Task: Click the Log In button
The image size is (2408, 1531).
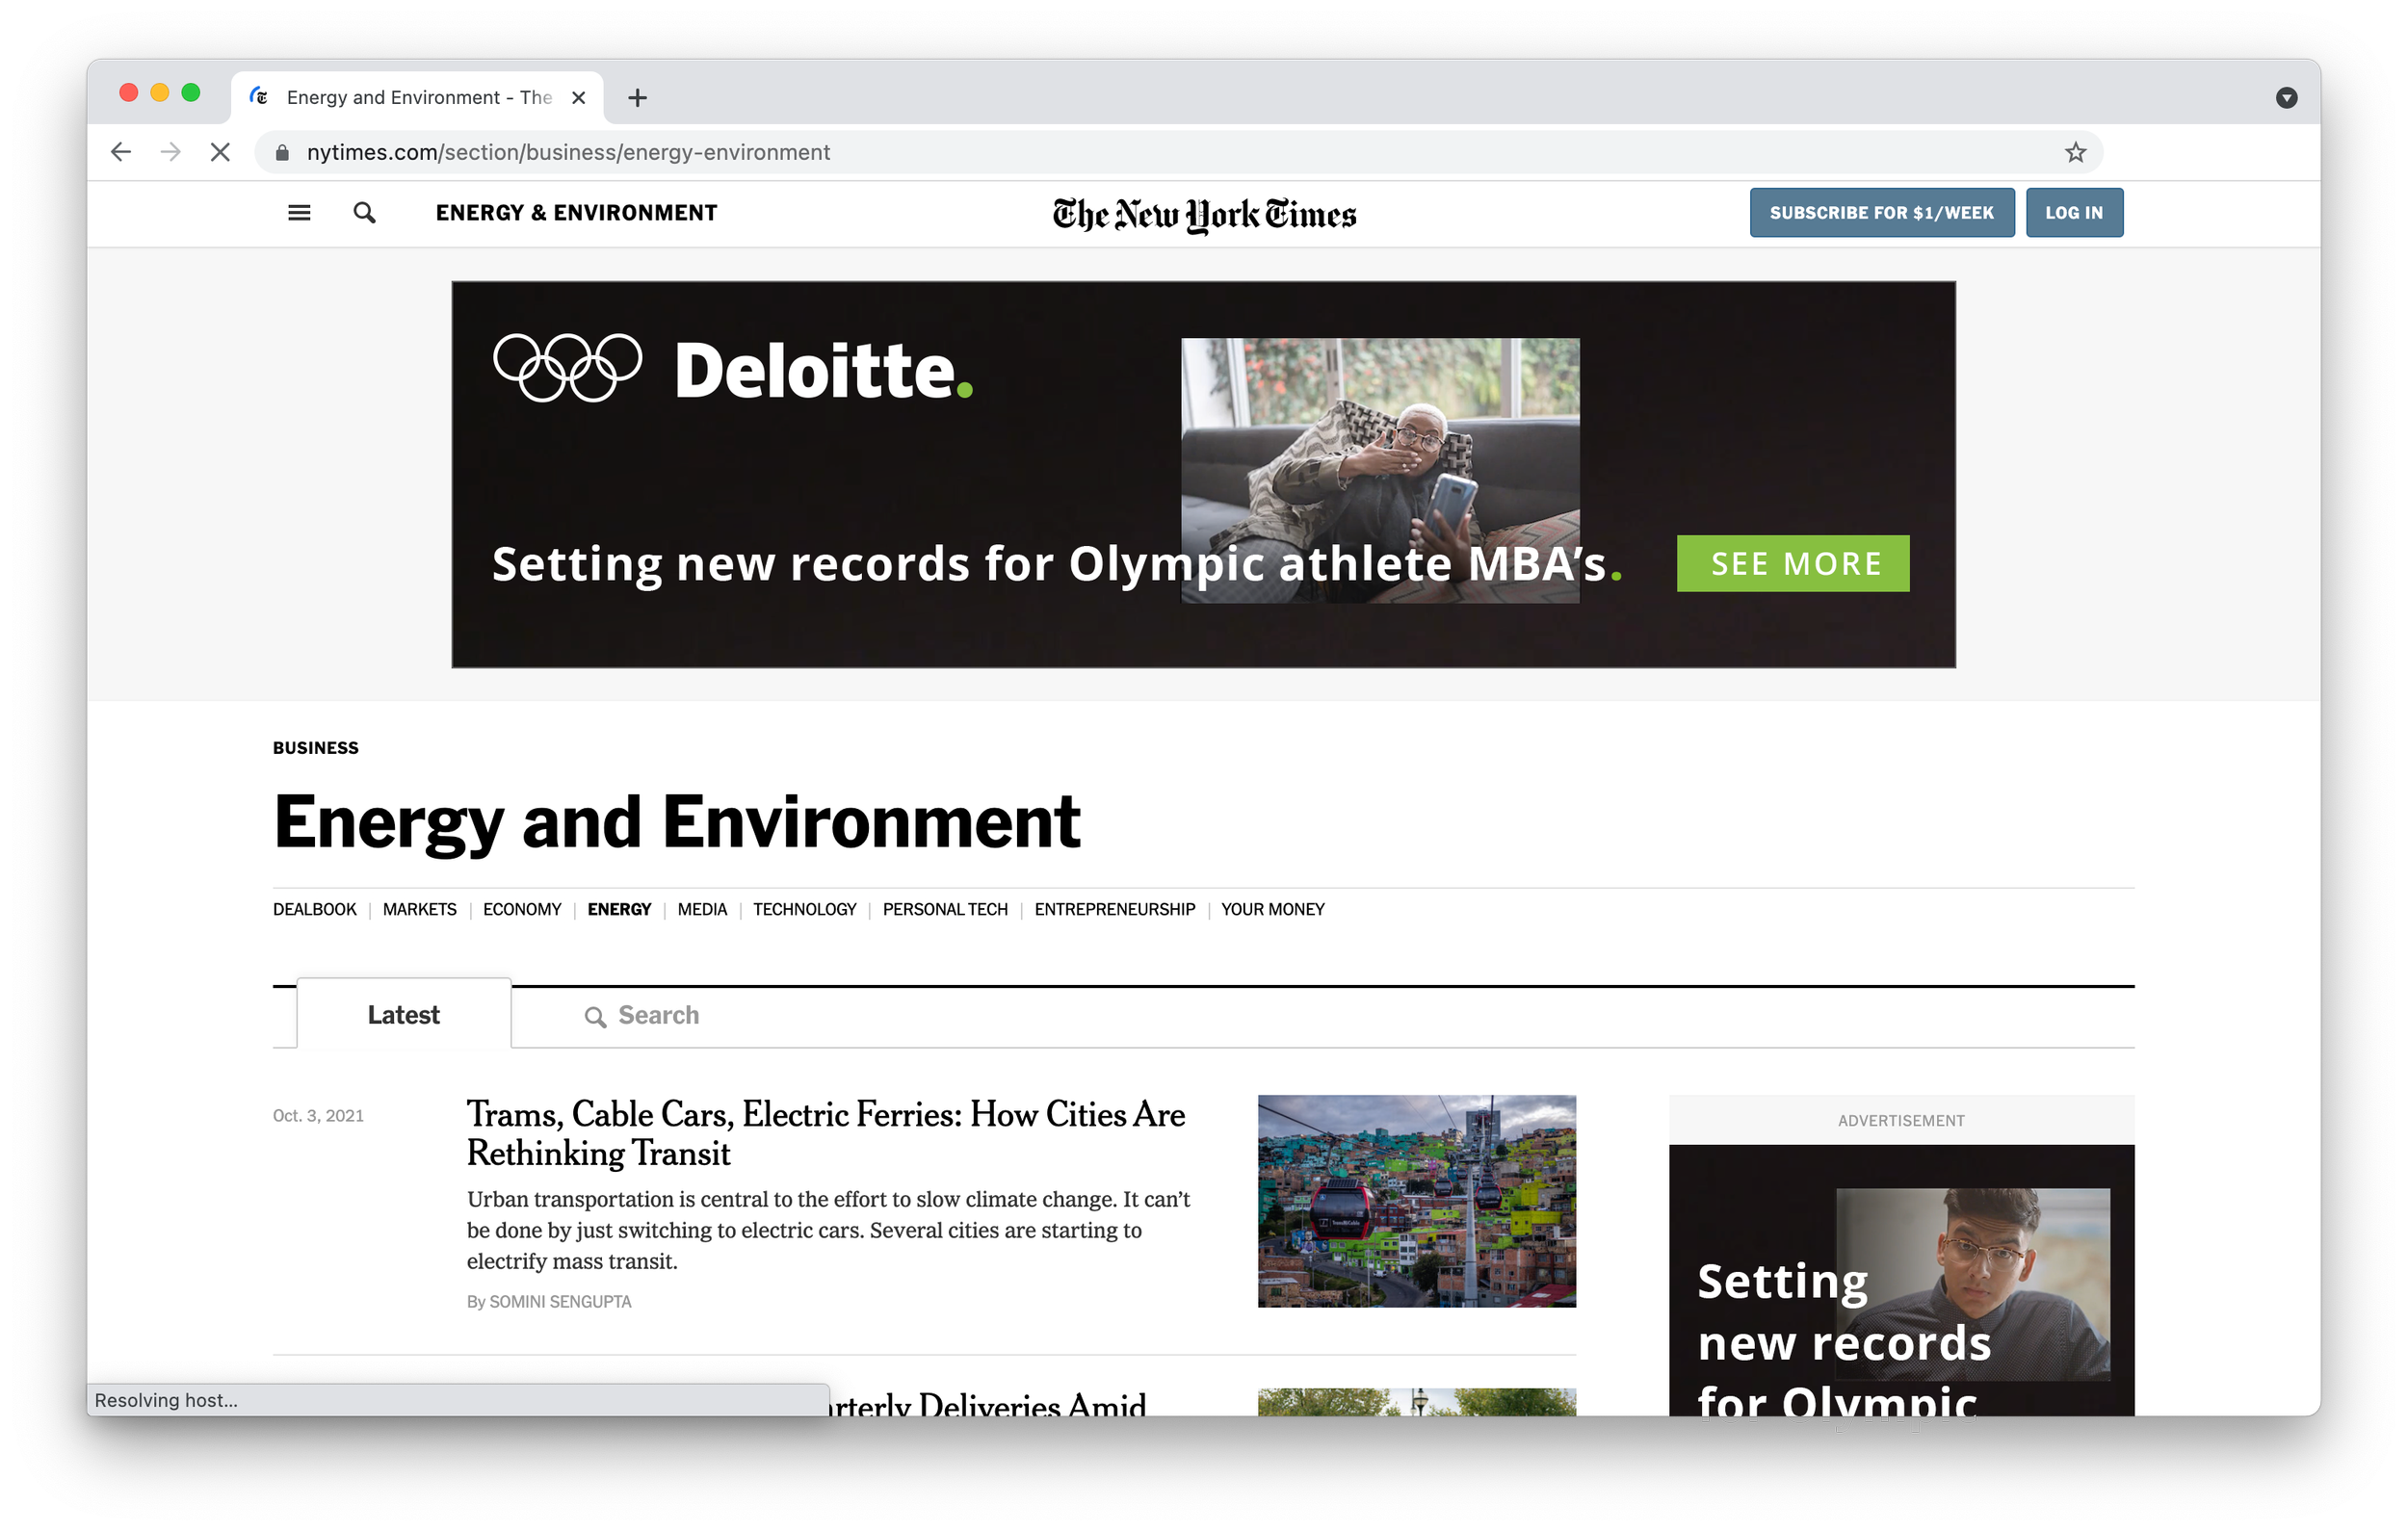Action: pyautogui.click(x=2073, y=213)
